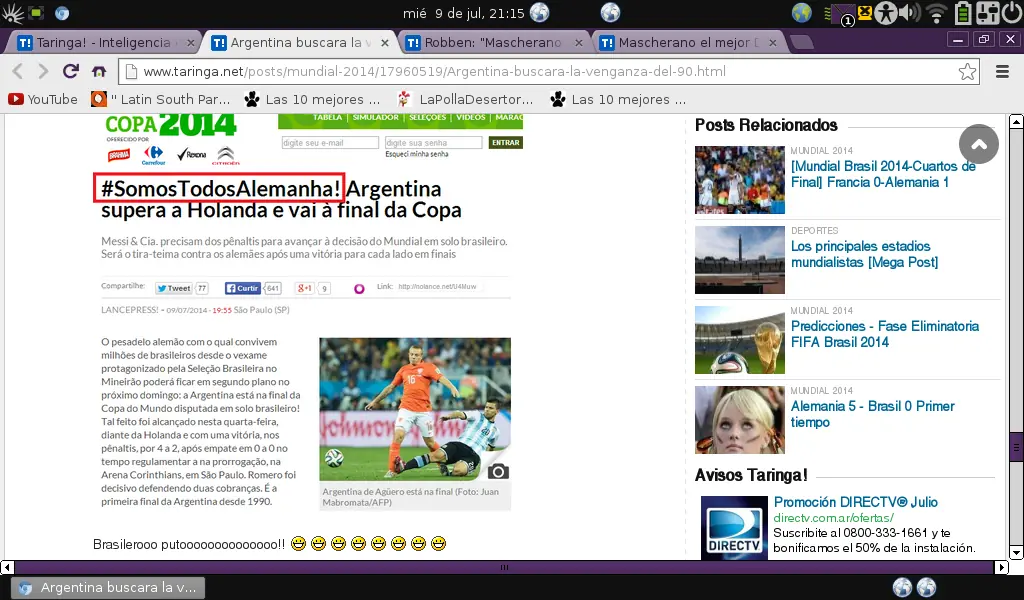The image size is (1024, 600).
Task: Click the Esqueci minha senha link
Action: pyautogui.click(x=417, y=154)
